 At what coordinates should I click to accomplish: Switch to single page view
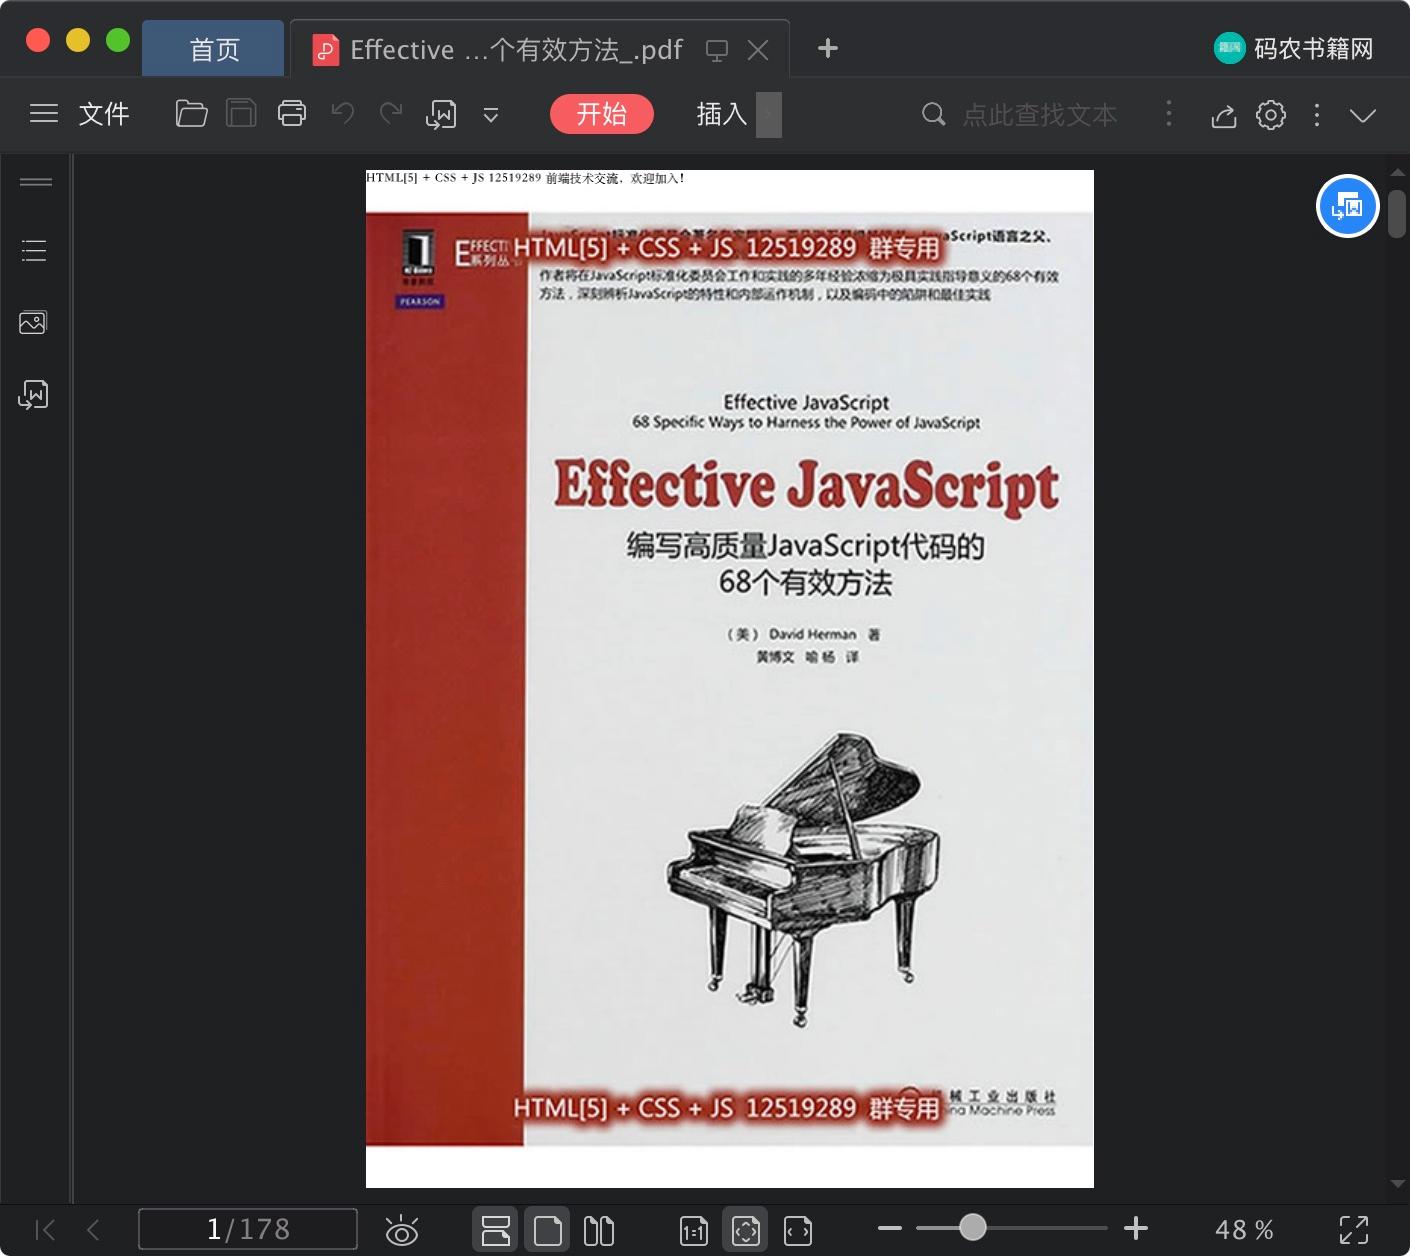pyautogui.click(x=548, y=1230)
